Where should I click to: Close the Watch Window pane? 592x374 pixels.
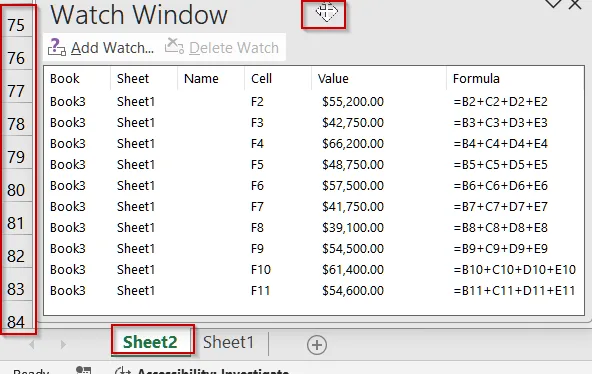click(x=575, y=5)
